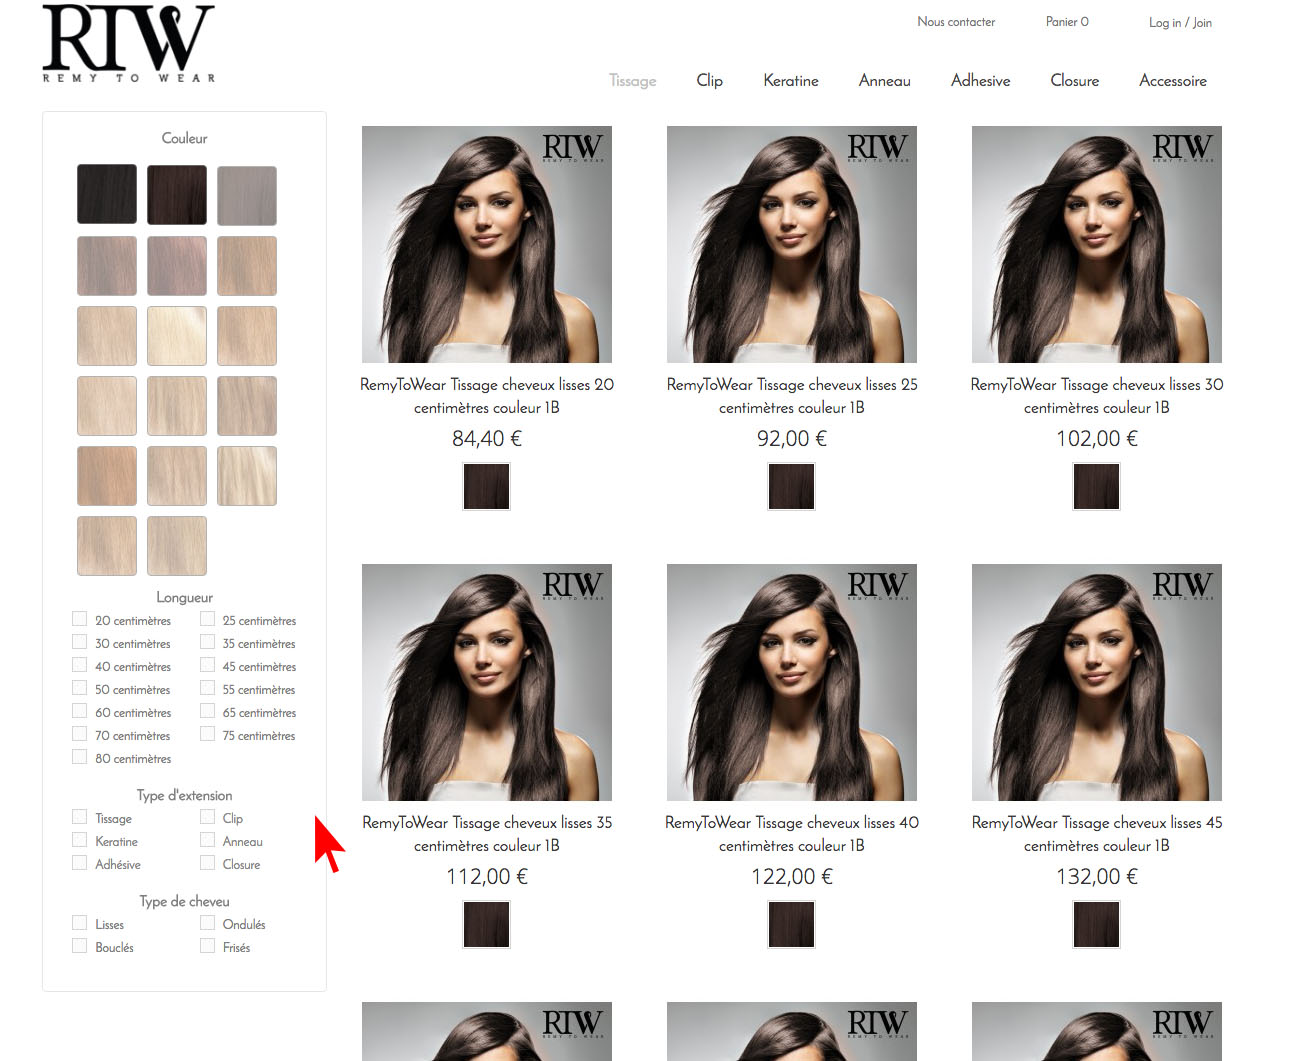Click colour swatch under 112,00 € price
Image resolution: width=1300 pixels, height=1061 pixels.
pyautogui.click(x=487, y=924)
